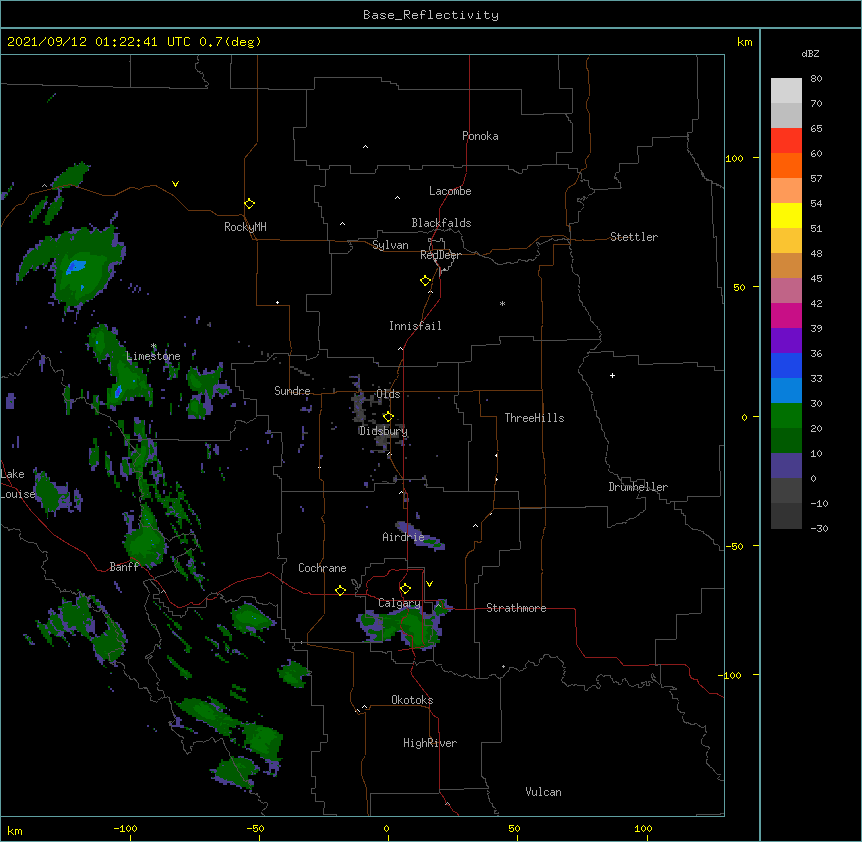Click the Cochrane label
The height and width of the screenshot is (842, 862).
(322, 568)
